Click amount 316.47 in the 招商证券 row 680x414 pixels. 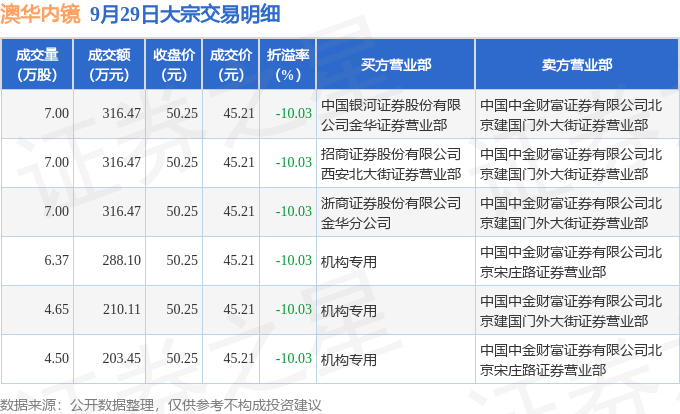[121, 163]
